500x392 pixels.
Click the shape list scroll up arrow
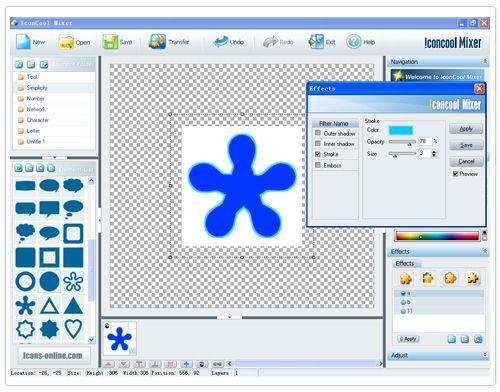tap(91, 181)
